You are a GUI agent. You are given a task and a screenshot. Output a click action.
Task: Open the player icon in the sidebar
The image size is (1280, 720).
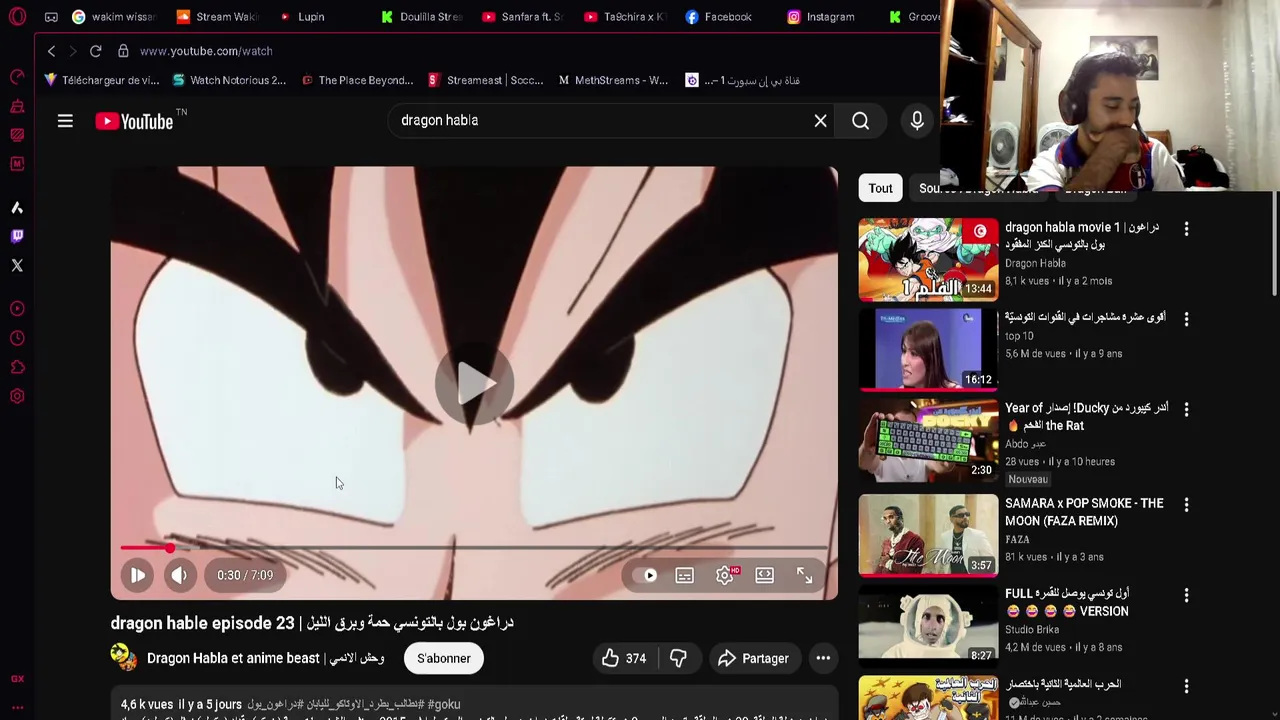(17, 309)
